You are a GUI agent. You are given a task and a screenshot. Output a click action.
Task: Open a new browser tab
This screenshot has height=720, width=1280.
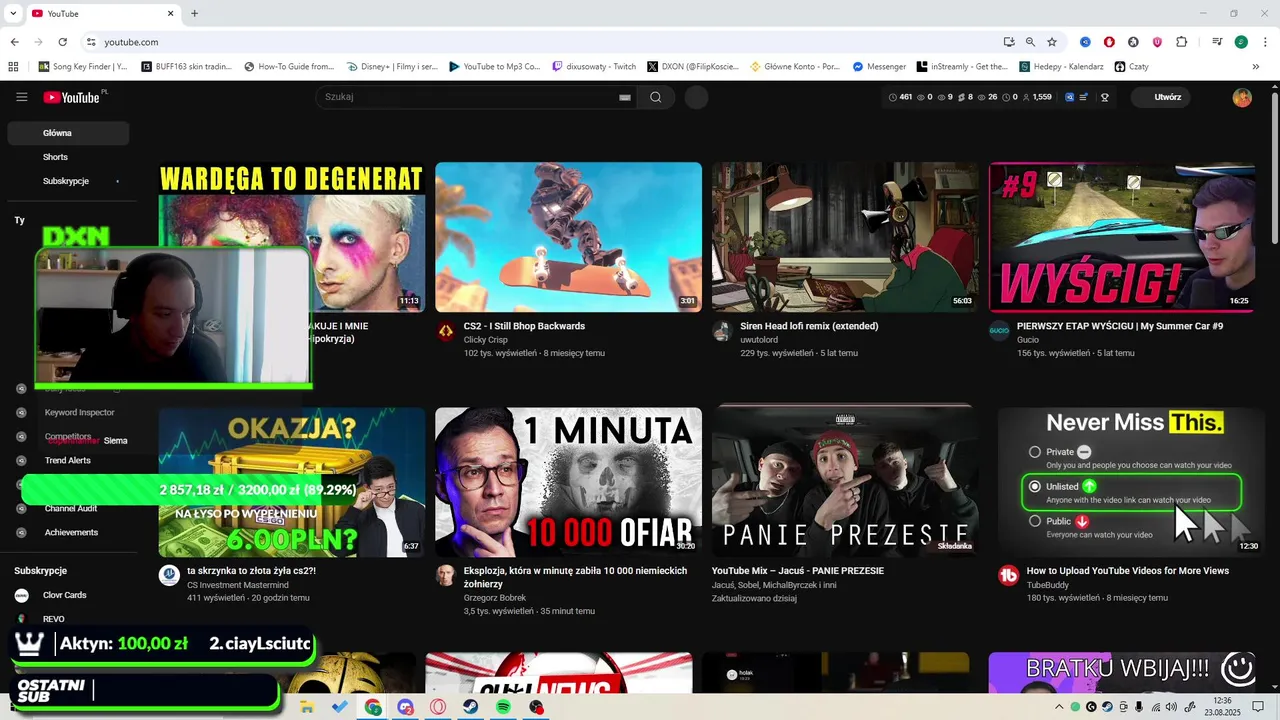(x=195, y=14)
